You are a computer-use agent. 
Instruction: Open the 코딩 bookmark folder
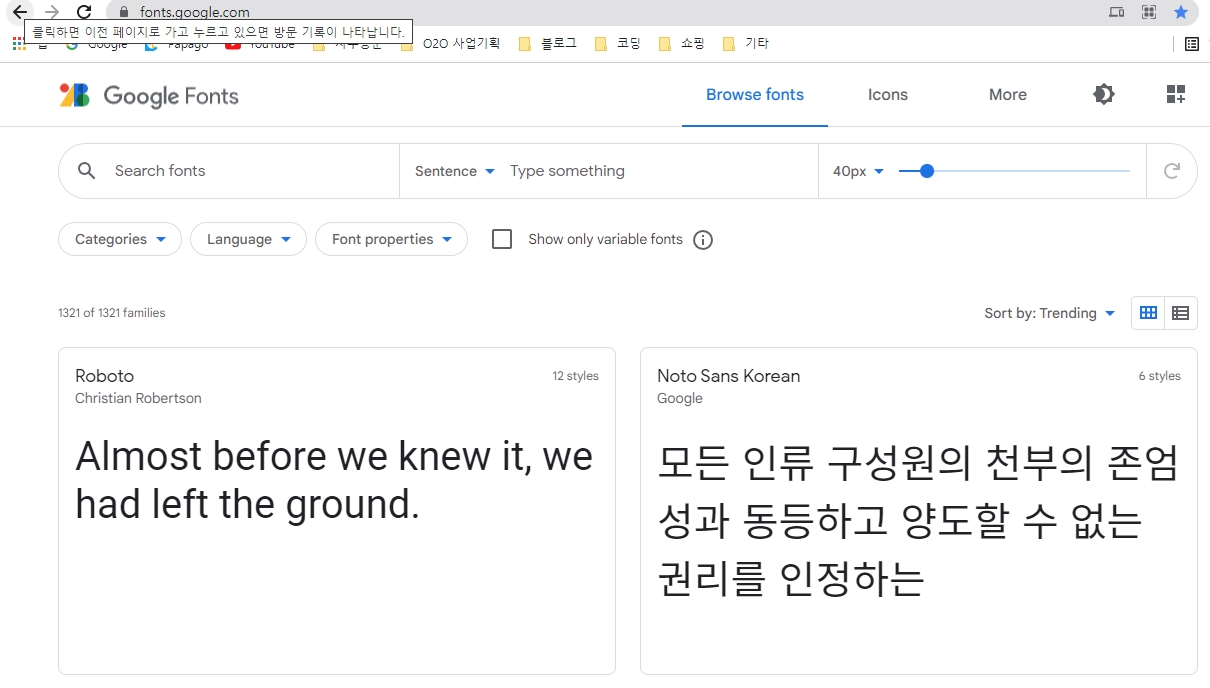pos(617,43)
